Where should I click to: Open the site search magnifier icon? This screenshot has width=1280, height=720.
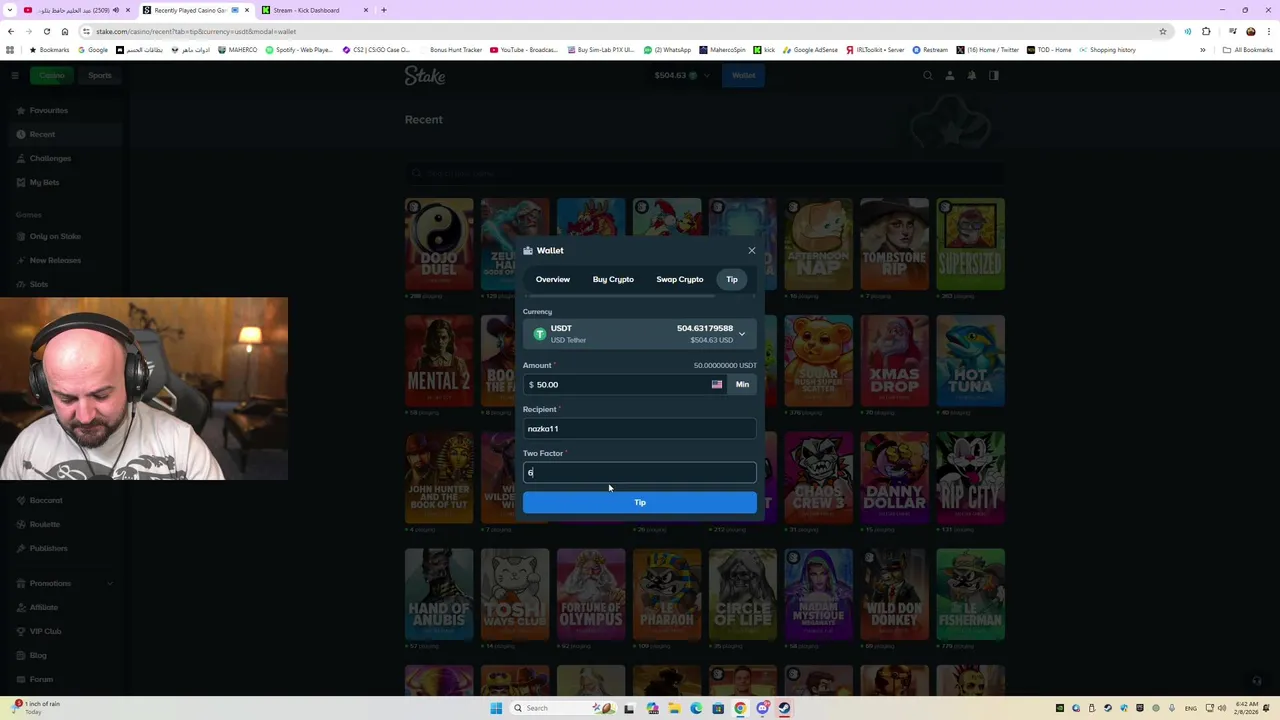(x=927, y=75)
